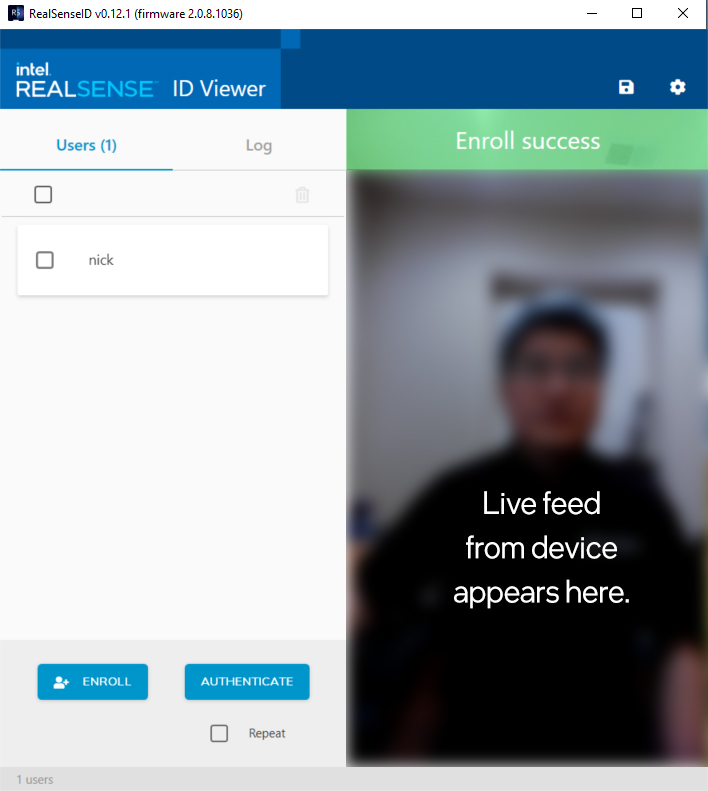Switch to the Users (1) tab
708x791 pixels.
pyautogui.click(x=86, y=145)
